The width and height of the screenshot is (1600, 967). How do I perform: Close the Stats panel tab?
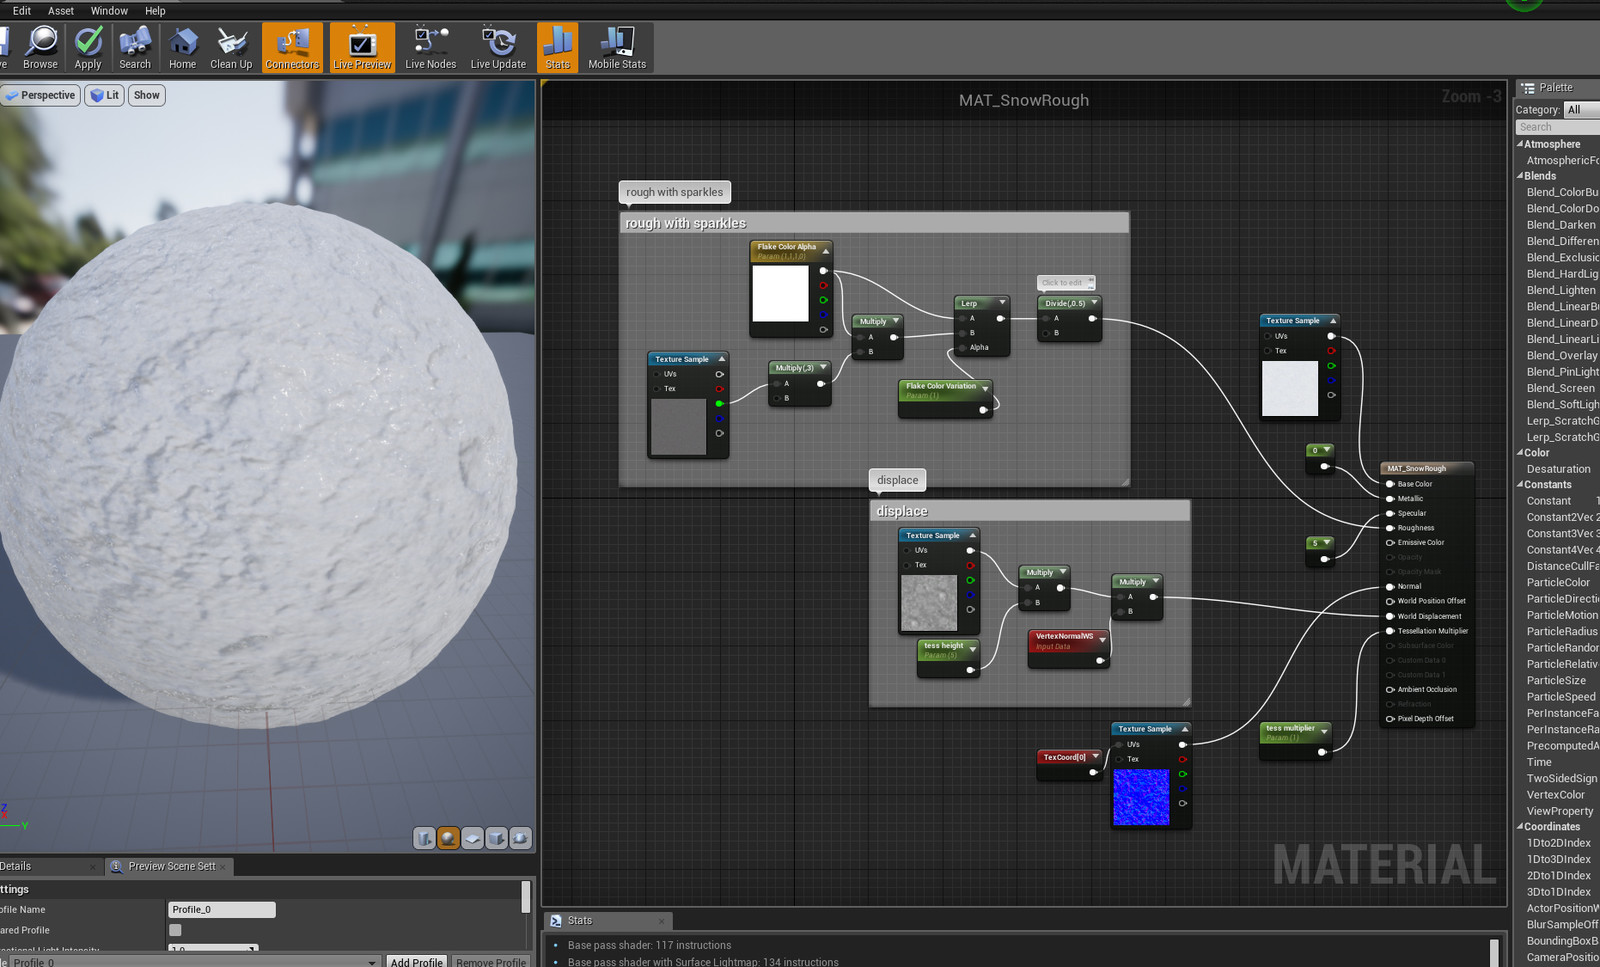(661, 921)
